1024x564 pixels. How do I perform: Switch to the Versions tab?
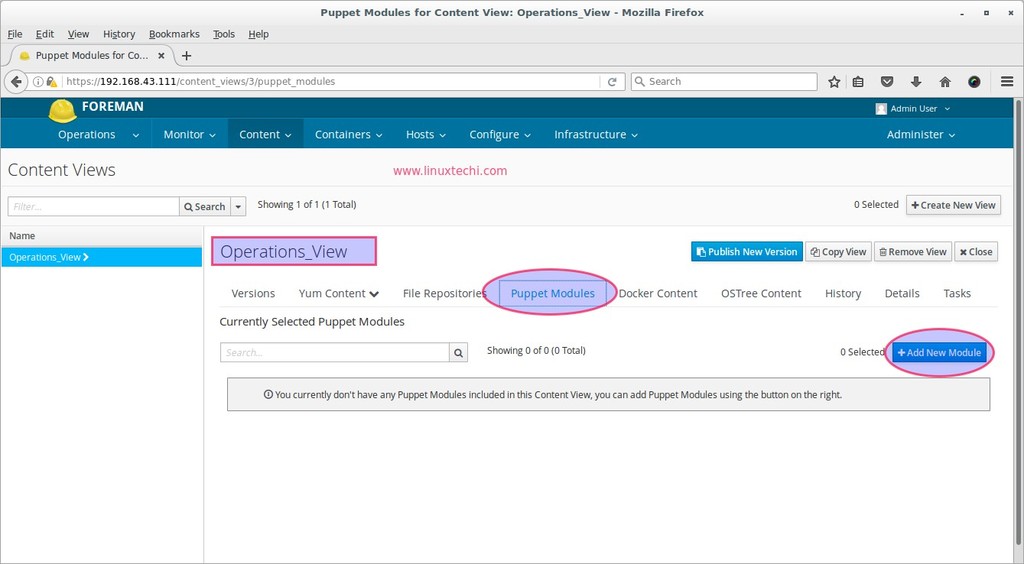point(253,294)
